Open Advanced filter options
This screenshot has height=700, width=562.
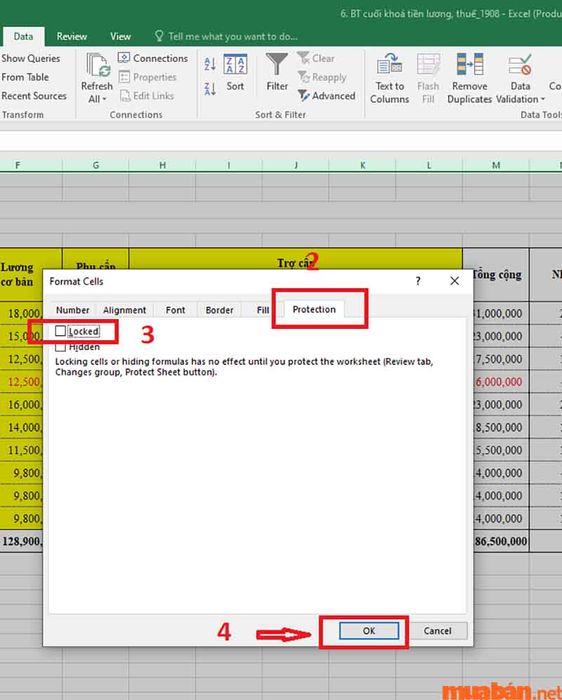[327, 96]
